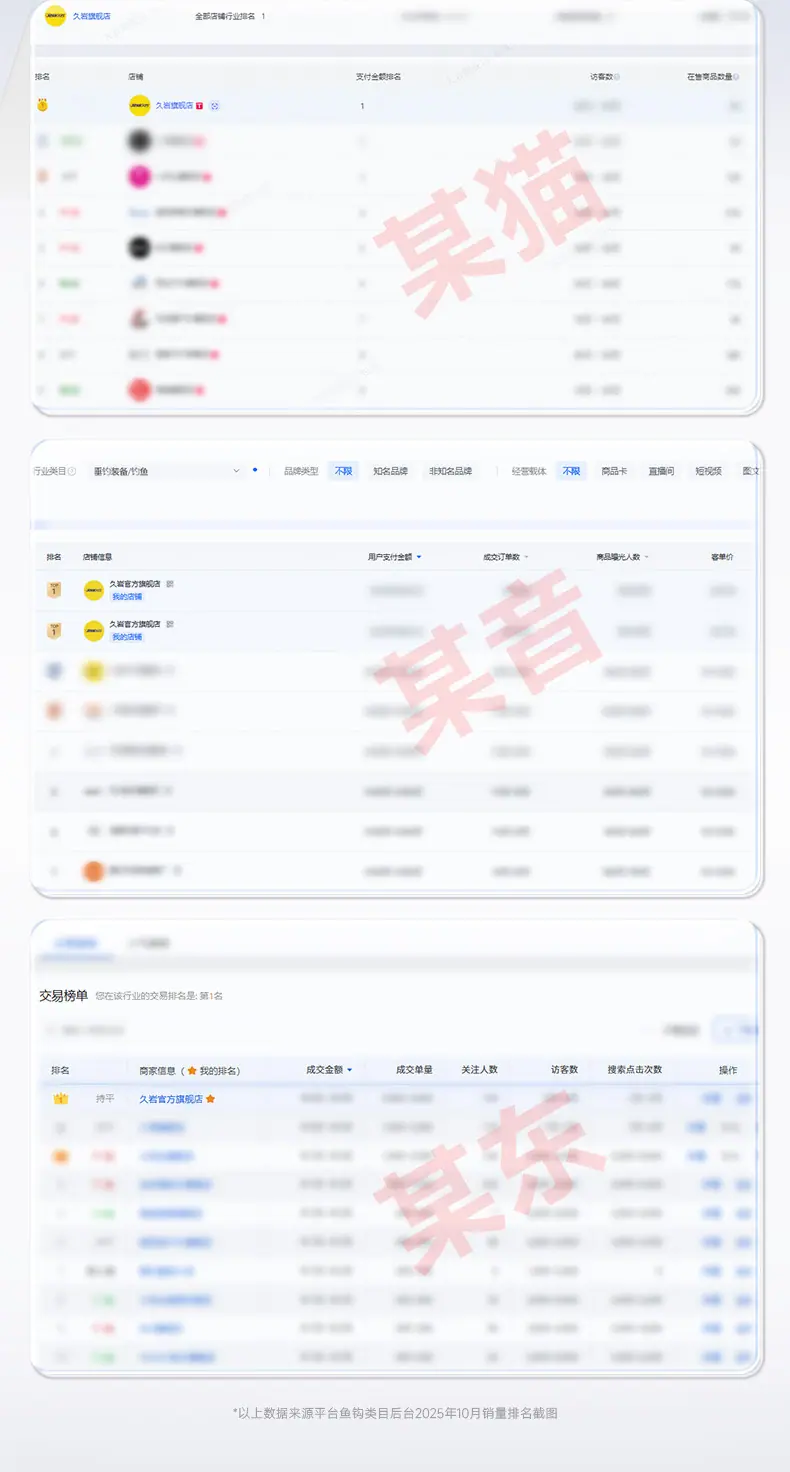Click the blue square icon after 久岩旗舰店
Screen dimensions: 790x1472
(214, 106)
